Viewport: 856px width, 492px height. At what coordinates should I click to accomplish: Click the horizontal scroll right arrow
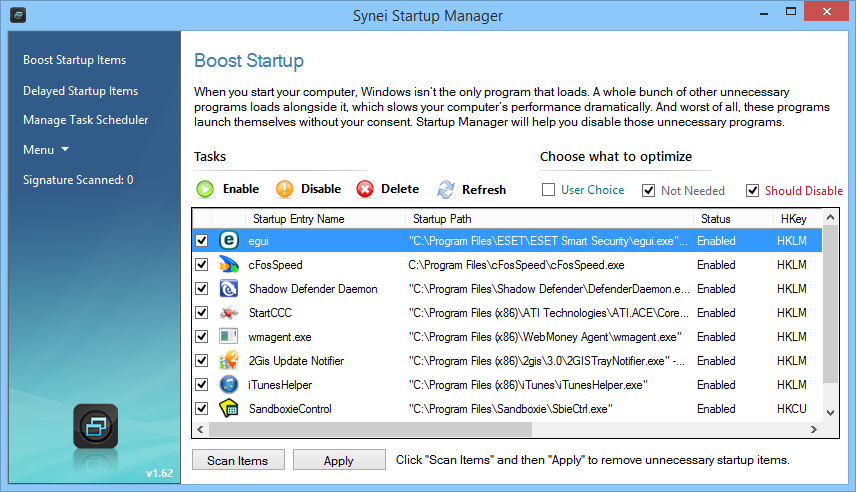814,430
